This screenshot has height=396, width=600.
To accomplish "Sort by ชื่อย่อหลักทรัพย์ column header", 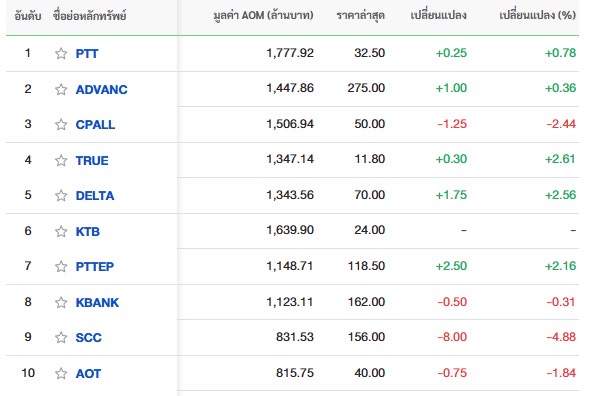I will click(x=90, y=16).
